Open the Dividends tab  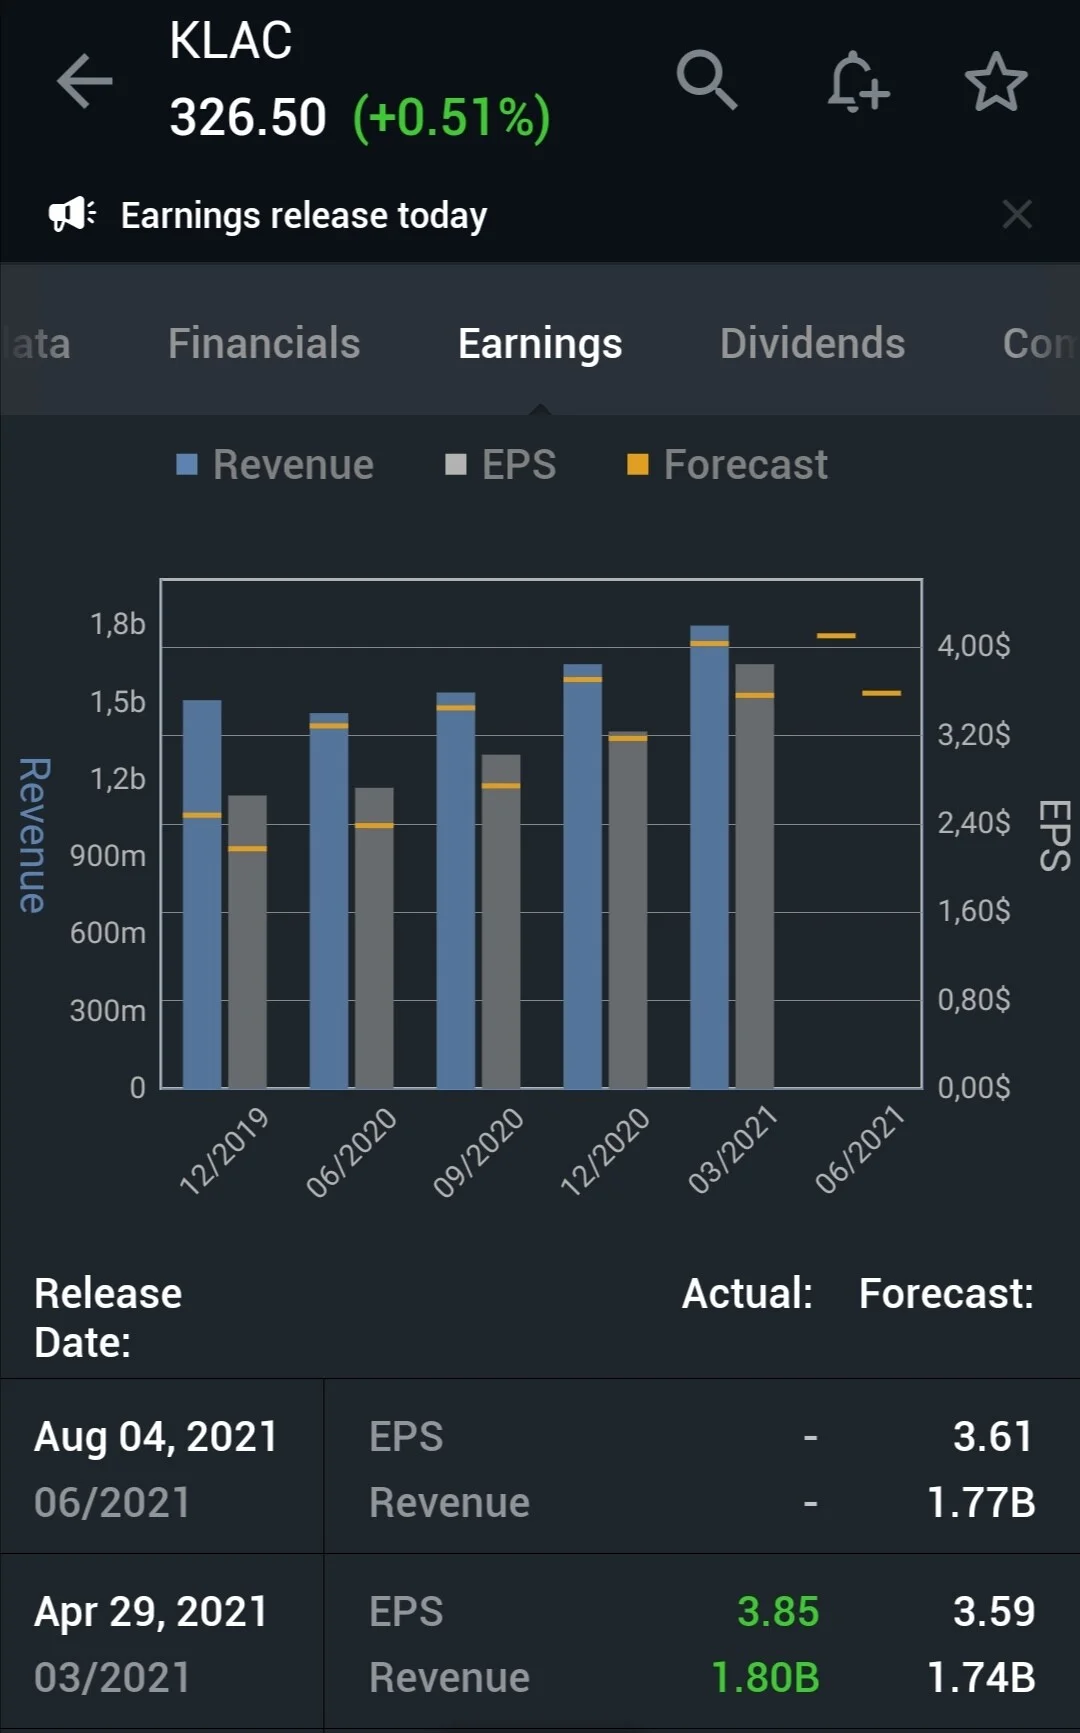(x=812, y=343)
